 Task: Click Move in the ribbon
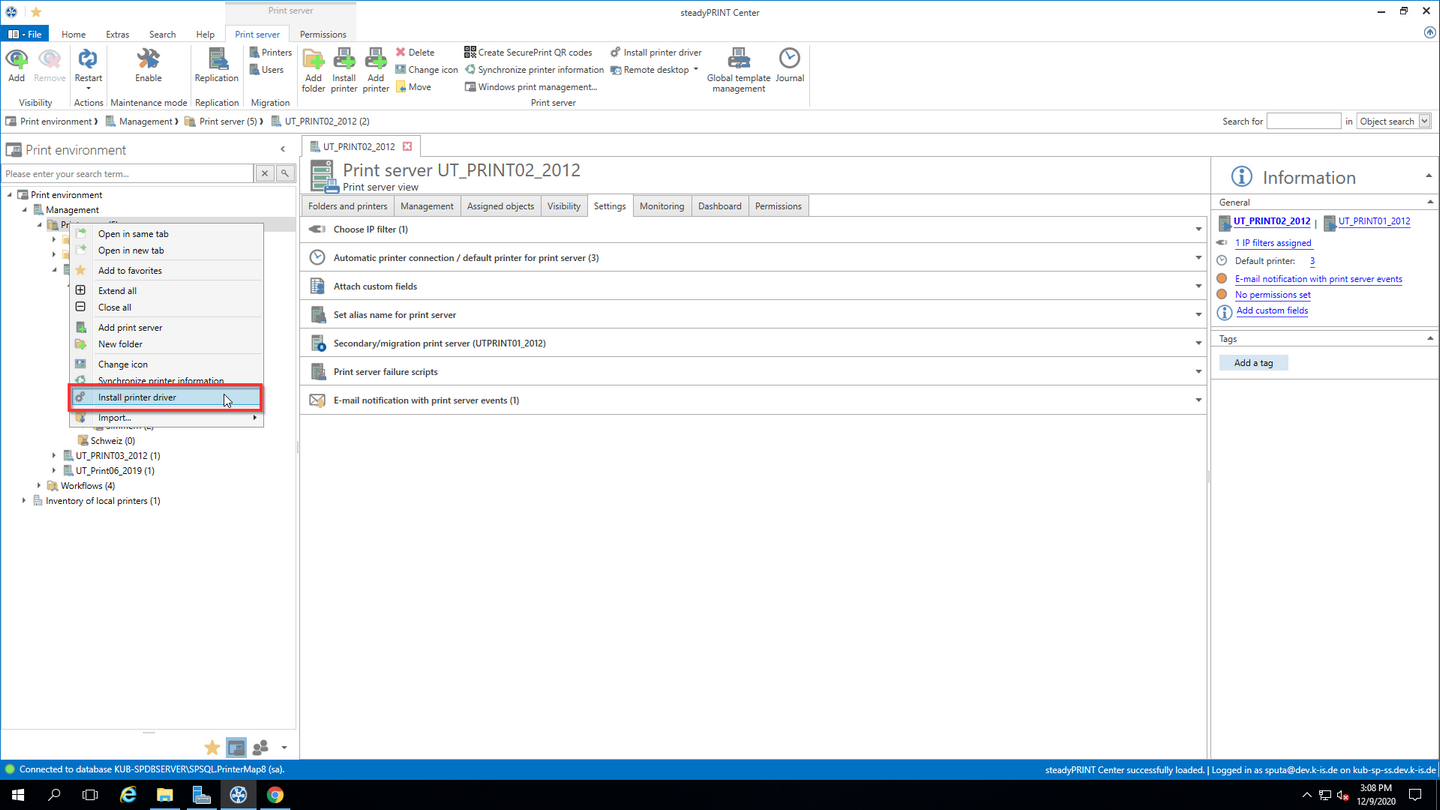(x=414, y=87)
